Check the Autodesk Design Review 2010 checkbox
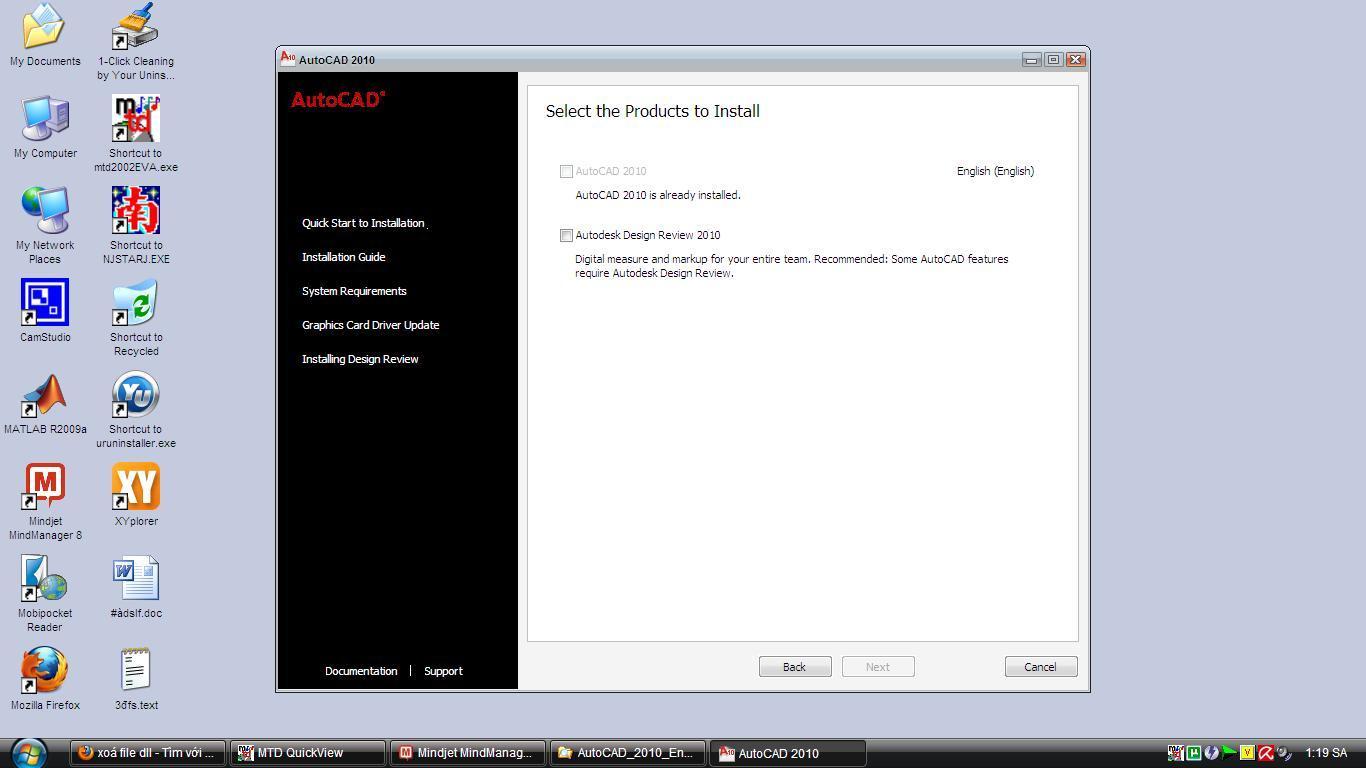The height and width of the screenshot is (768, 1366). tap(566, 235)
